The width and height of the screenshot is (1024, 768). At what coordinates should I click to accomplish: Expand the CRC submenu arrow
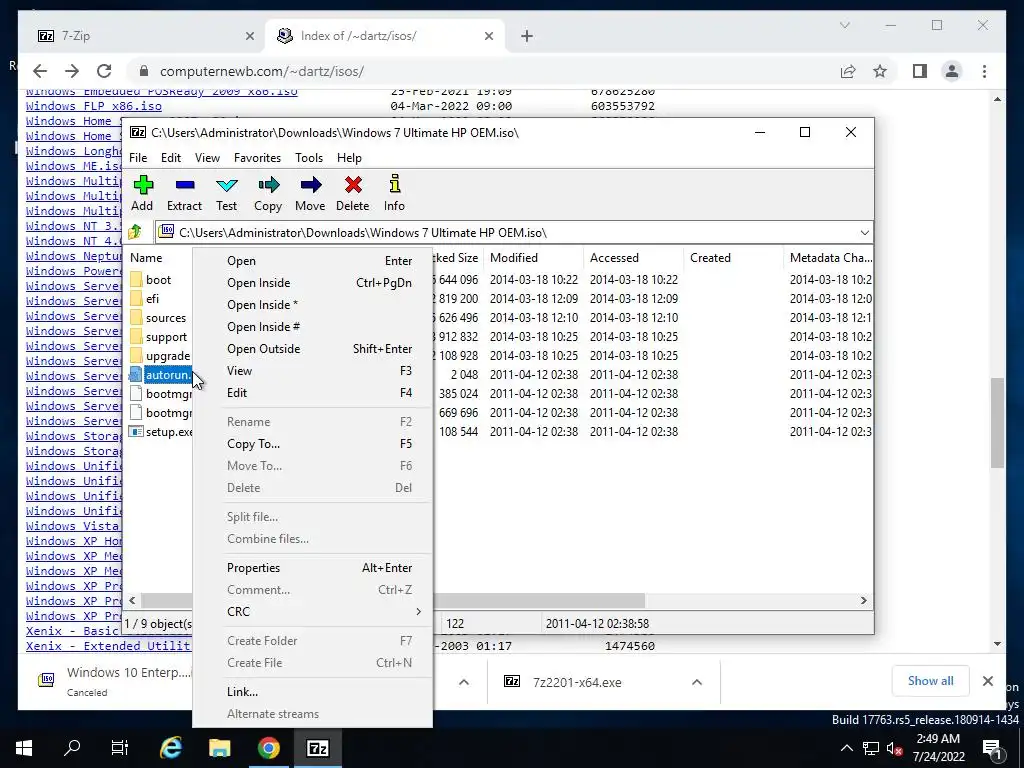coord(419,612)
